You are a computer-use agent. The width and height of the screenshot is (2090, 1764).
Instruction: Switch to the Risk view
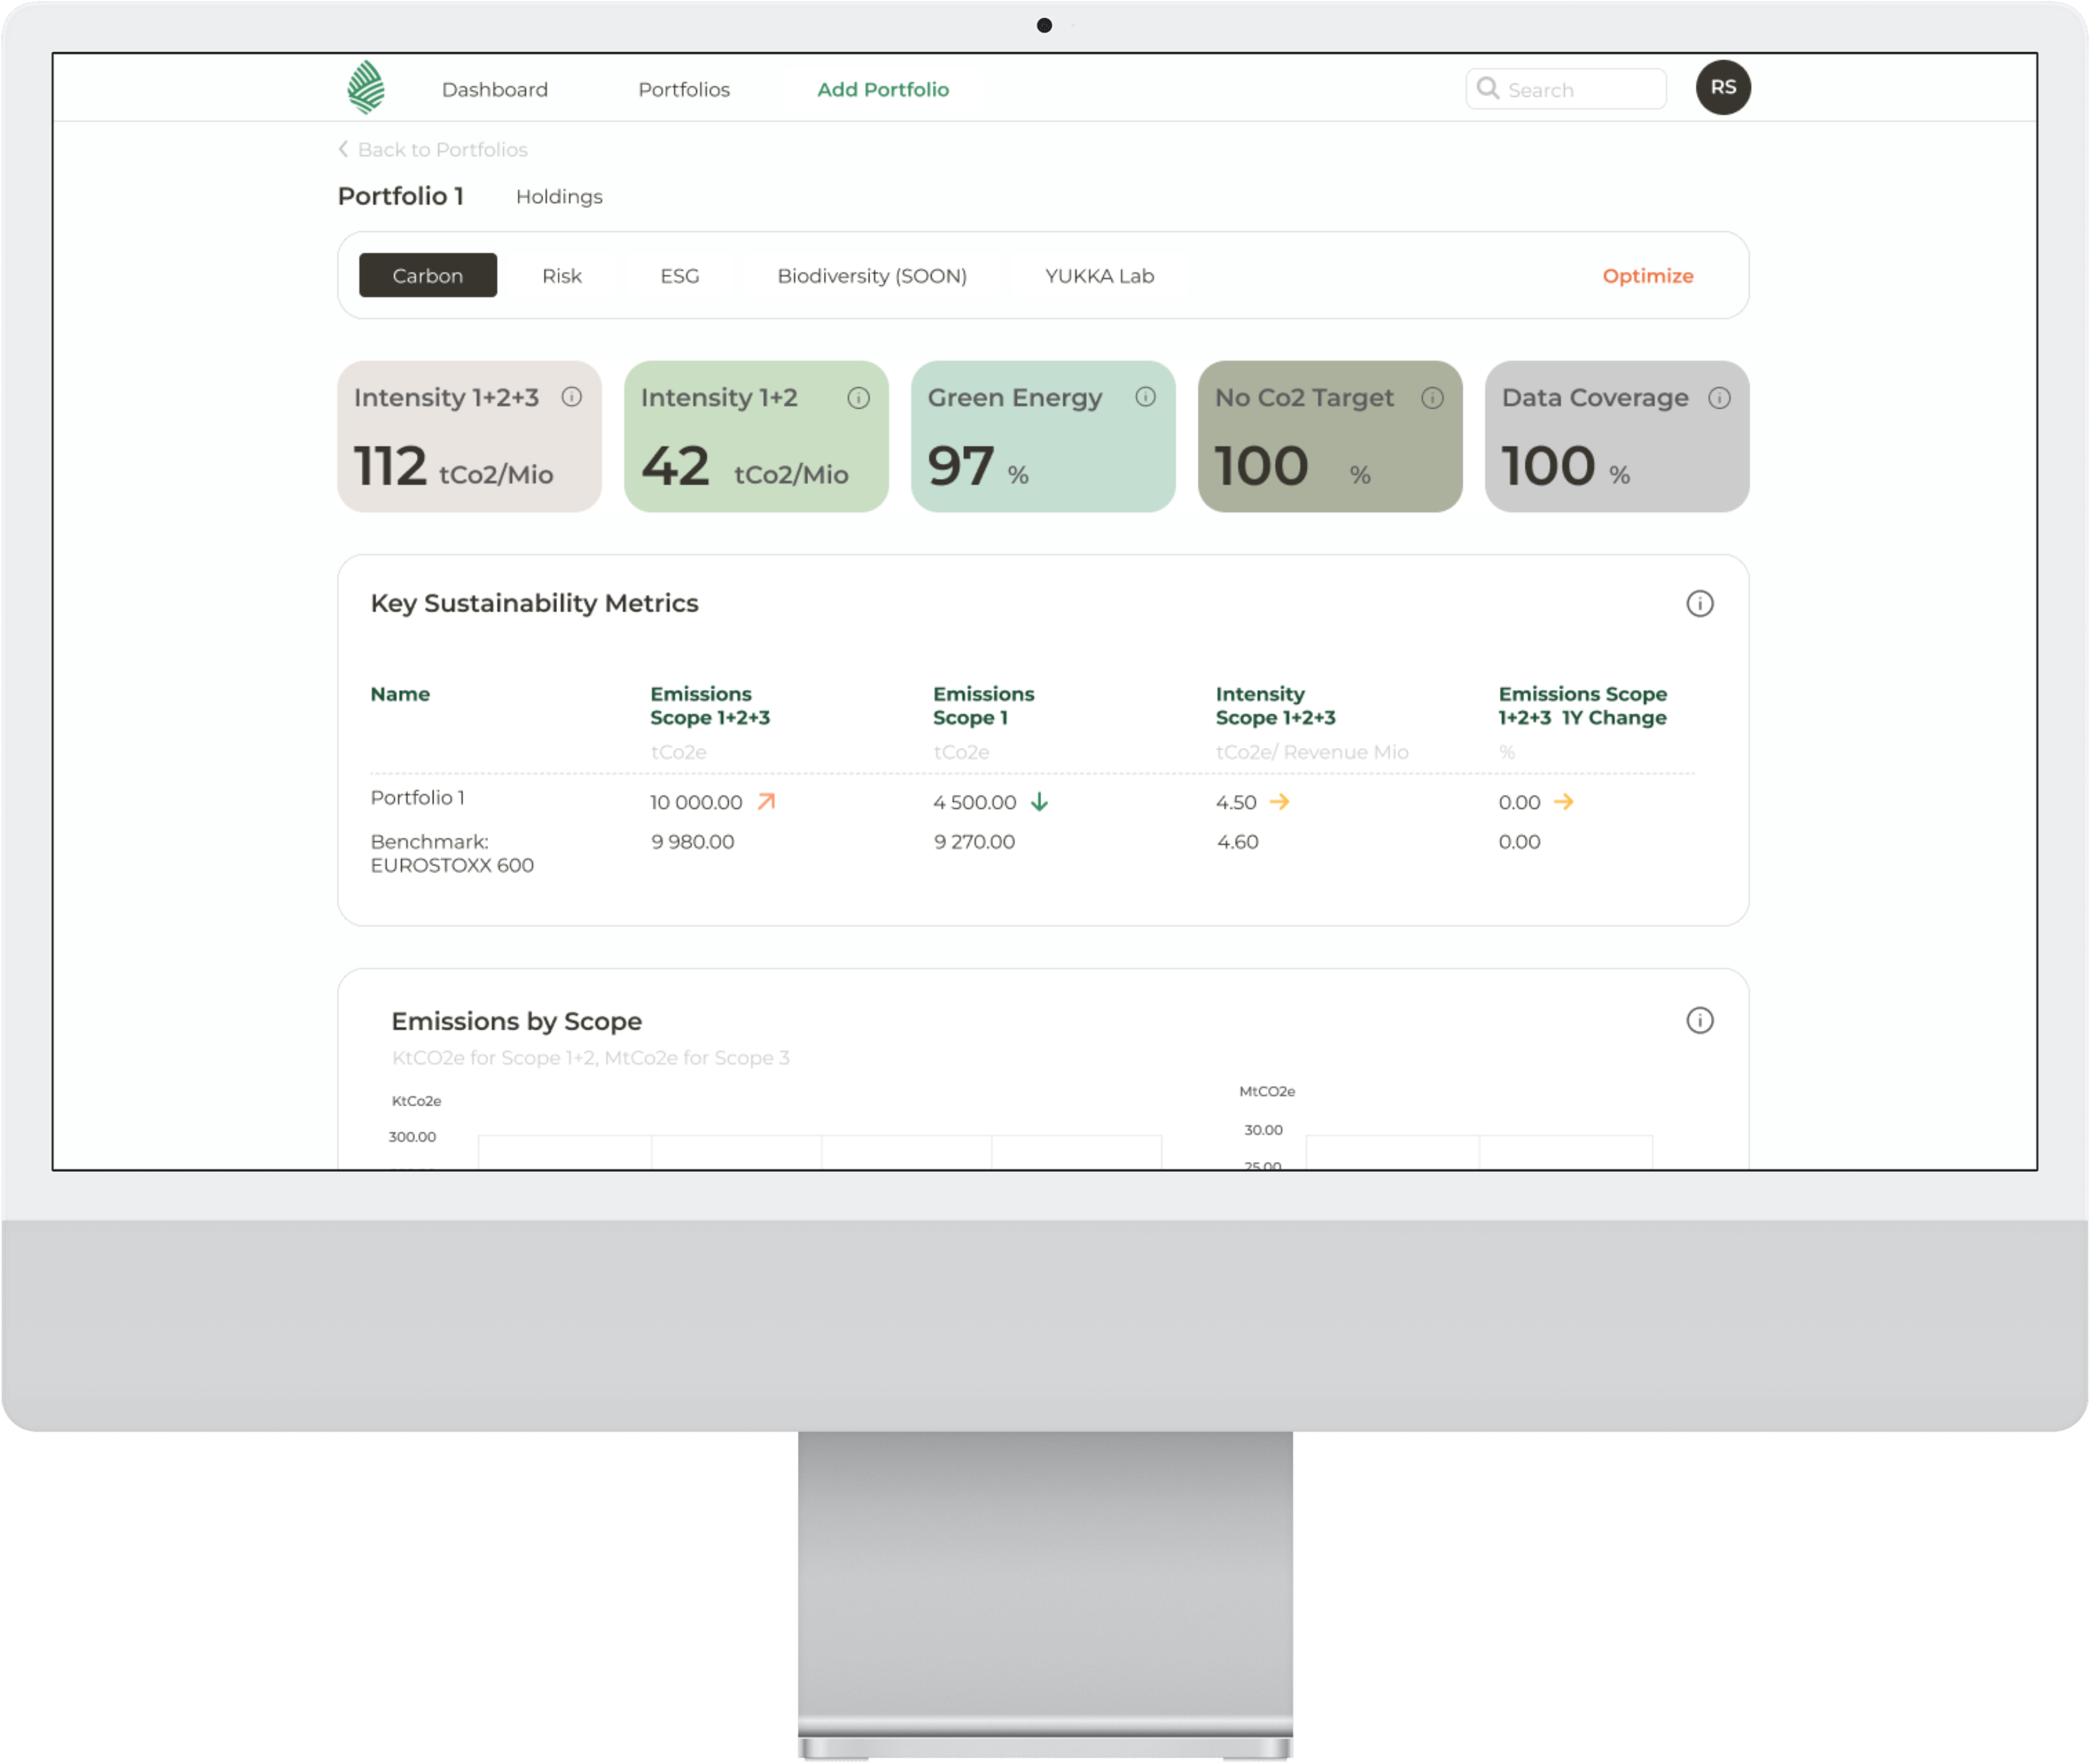563,275
